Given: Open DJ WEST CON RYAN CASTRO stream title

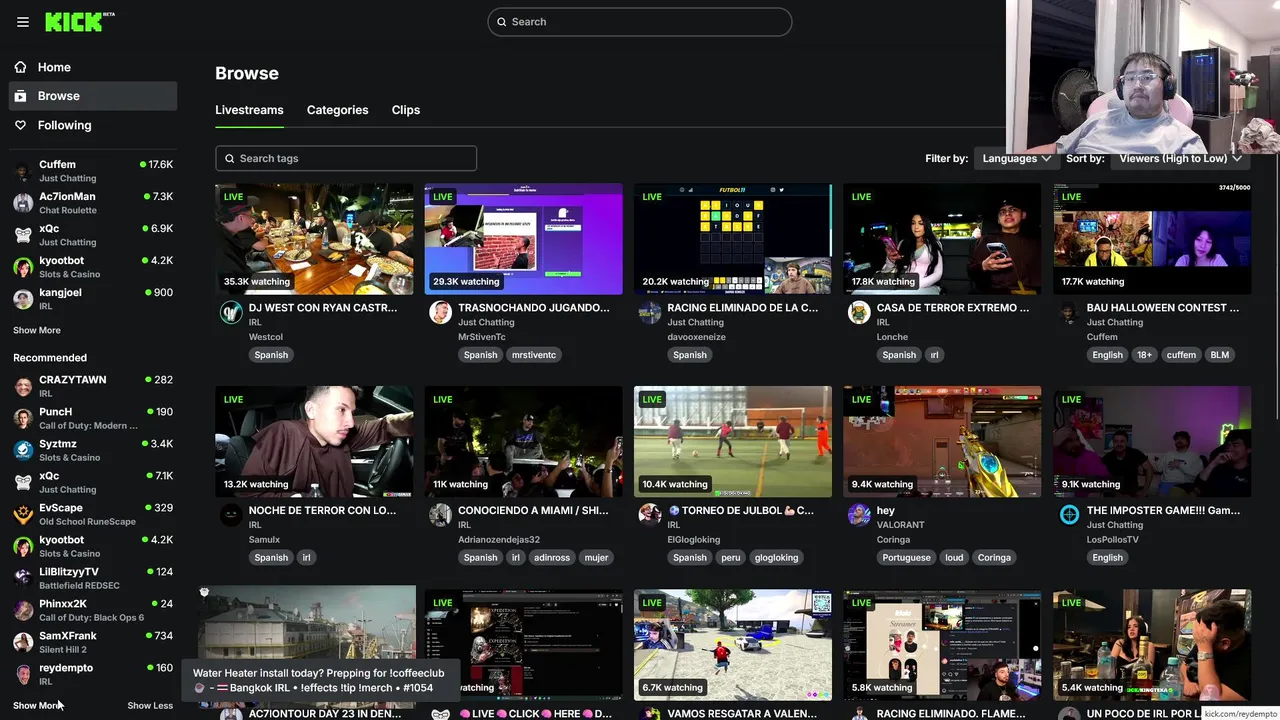Looking at the screenshot, I should tap(323, 308).
